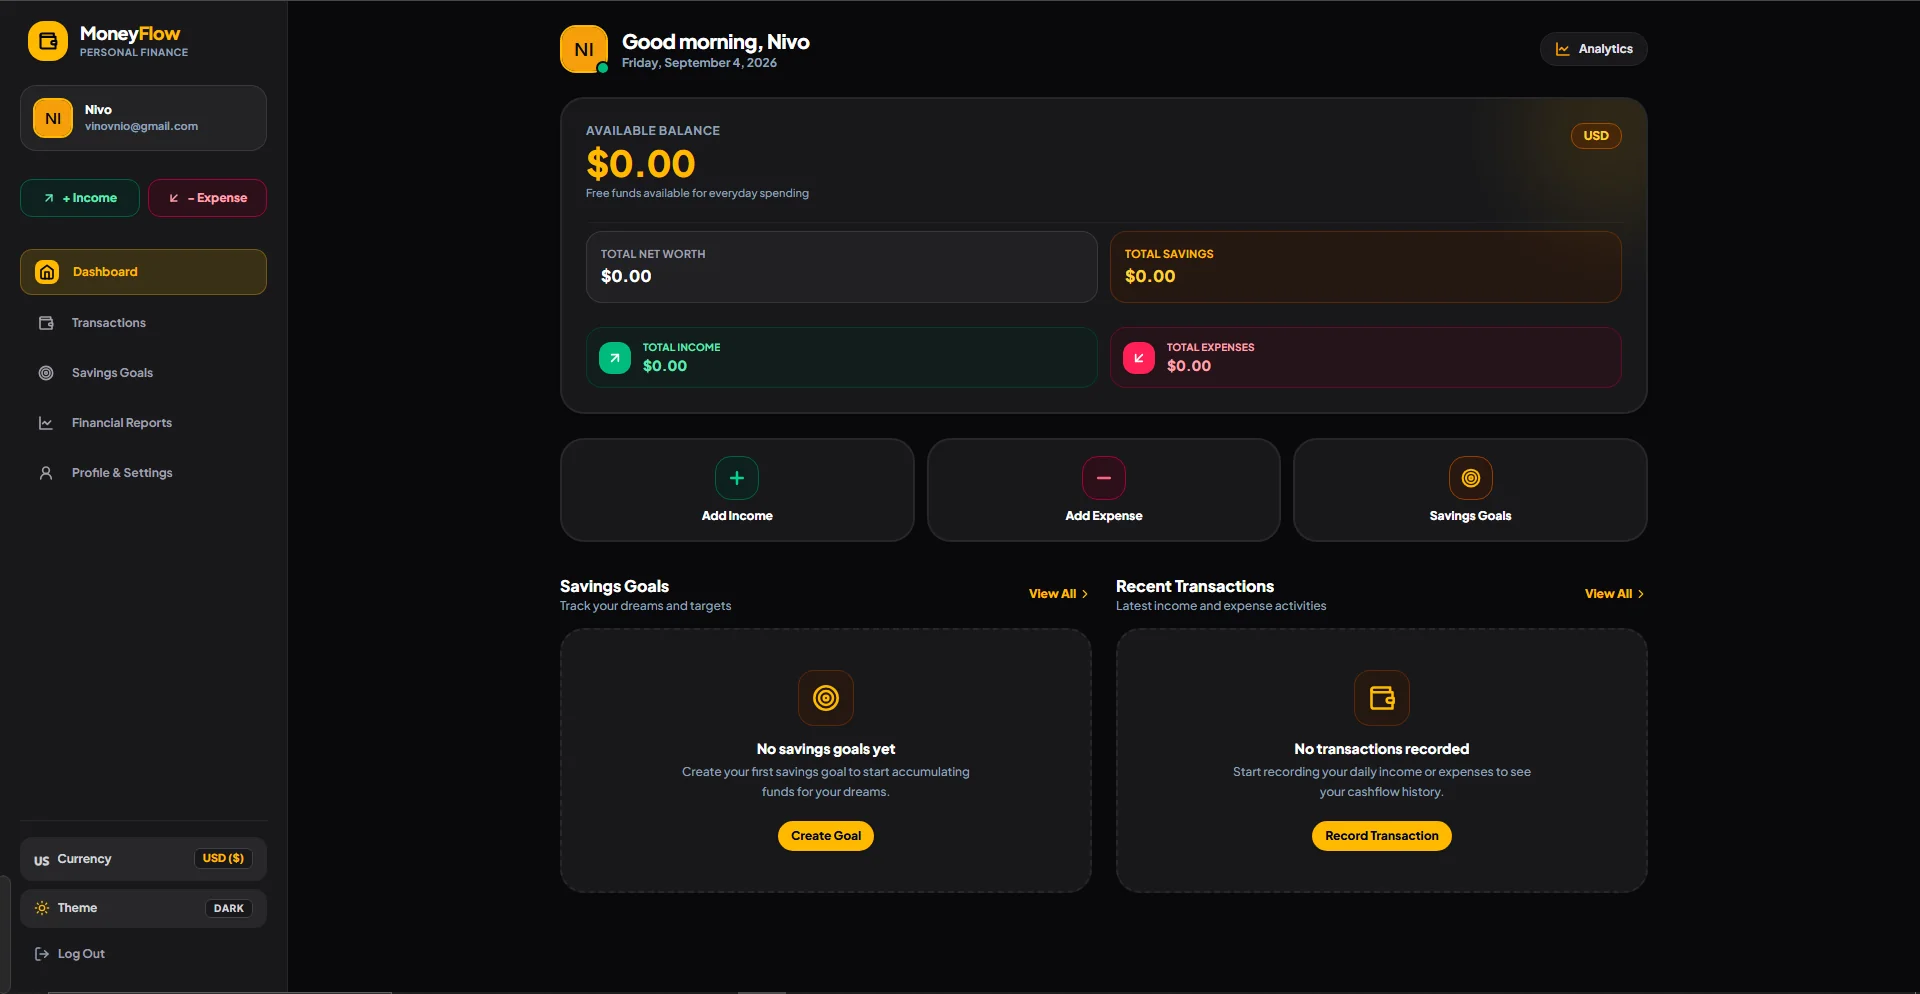Click the orange target icon on the Savings Goals card
This screenshot has width=1920, height=994.
(1470, 478)
